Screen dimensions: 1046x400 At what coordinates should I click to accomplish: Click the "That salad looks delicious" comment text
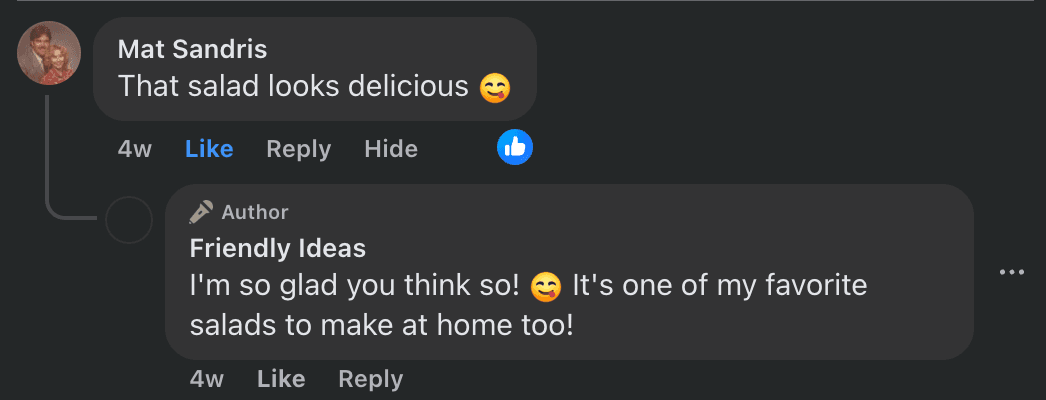[293, 87]
